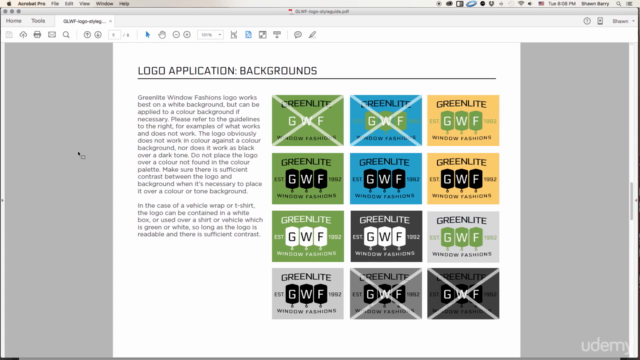Open the Notification Center icon
Viewport: 640px width, 360px height.
point(630,4)
